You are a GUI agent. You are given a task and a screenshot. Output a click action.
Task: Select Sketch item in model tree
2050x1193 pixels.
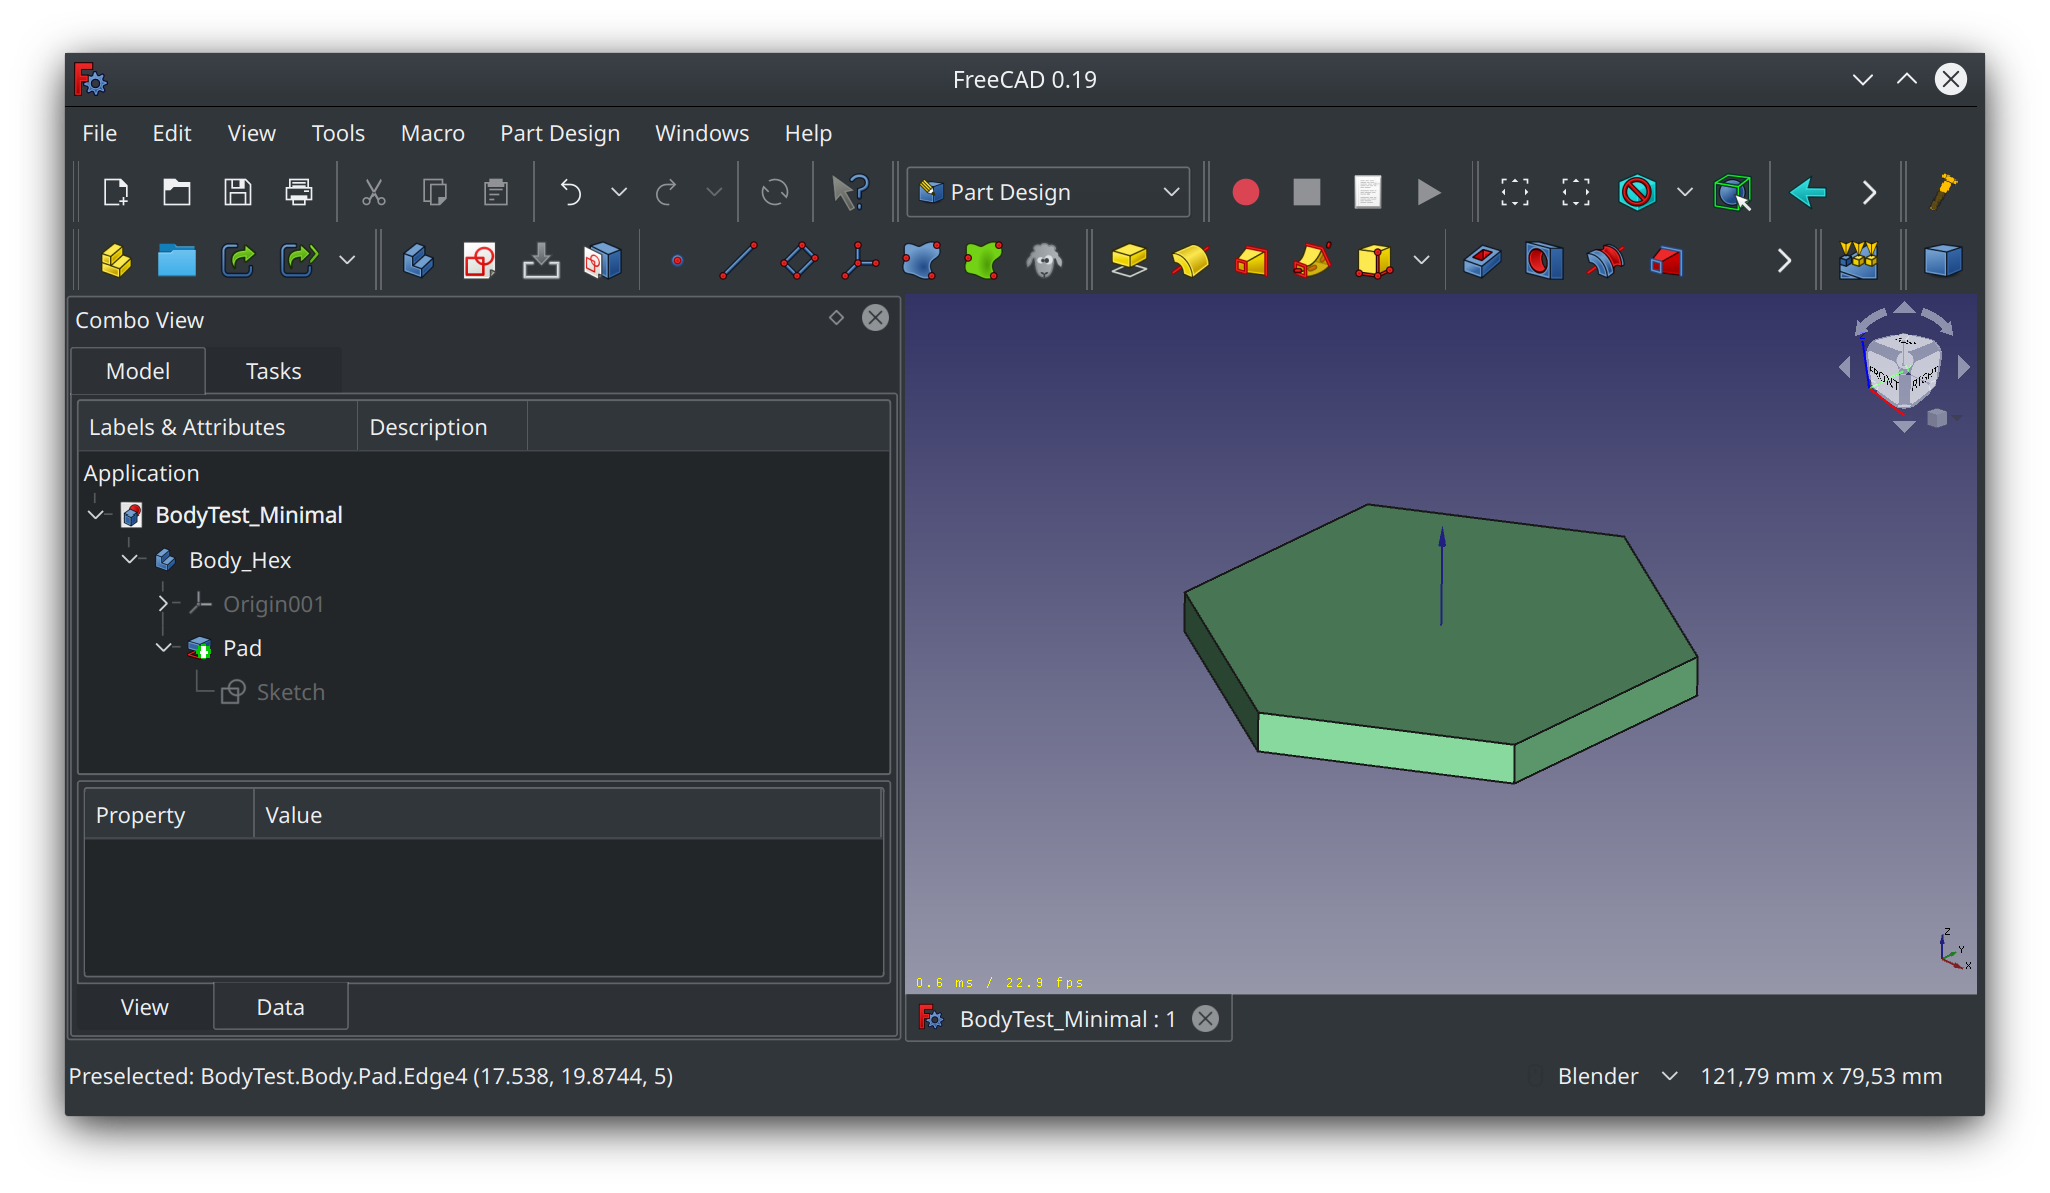pyautogui.click(x=290, y=692)
